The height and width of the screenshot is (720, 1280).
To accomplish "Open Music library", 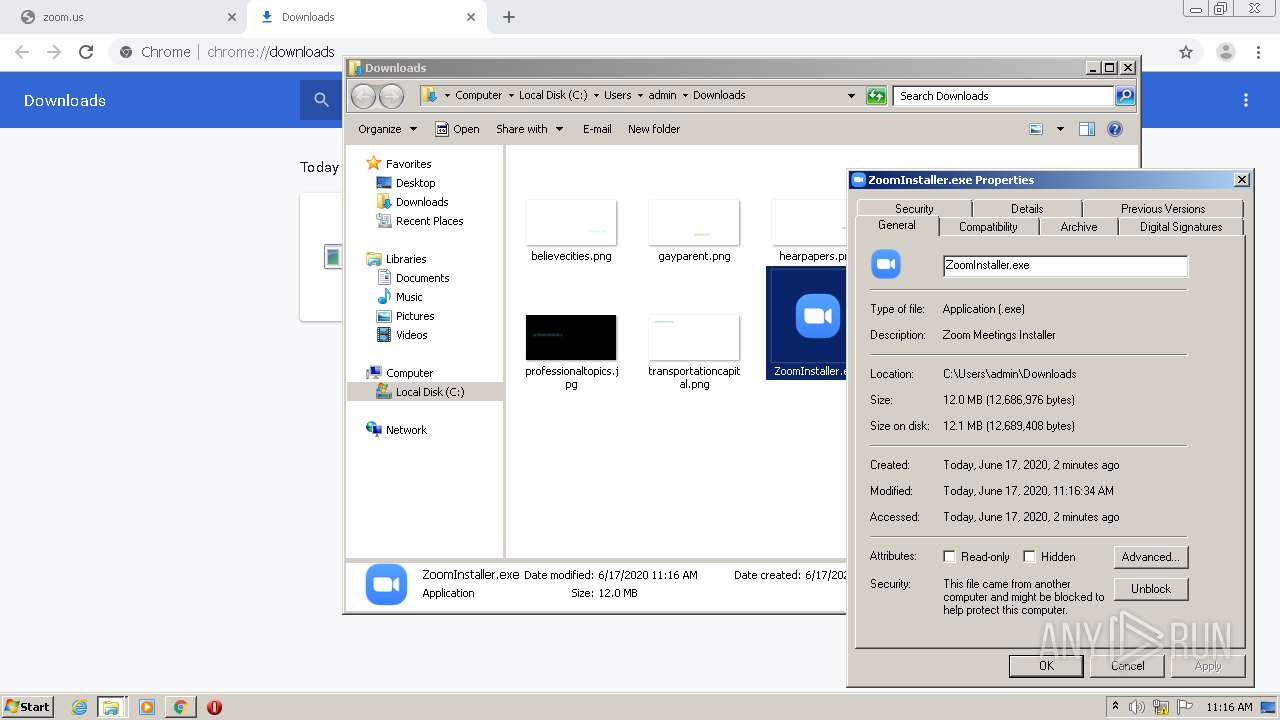I will [408, 297].
